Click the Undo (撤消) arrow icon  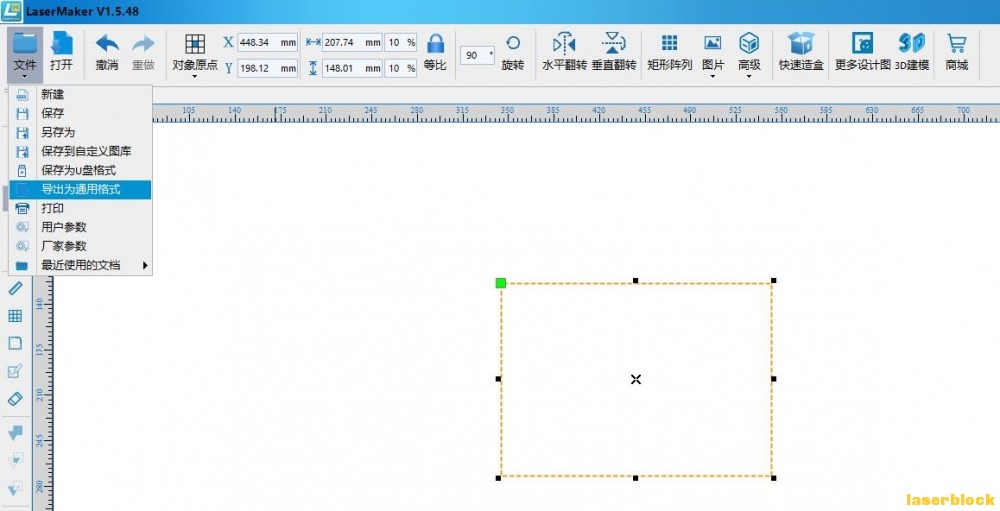click(x=107, y=44)
